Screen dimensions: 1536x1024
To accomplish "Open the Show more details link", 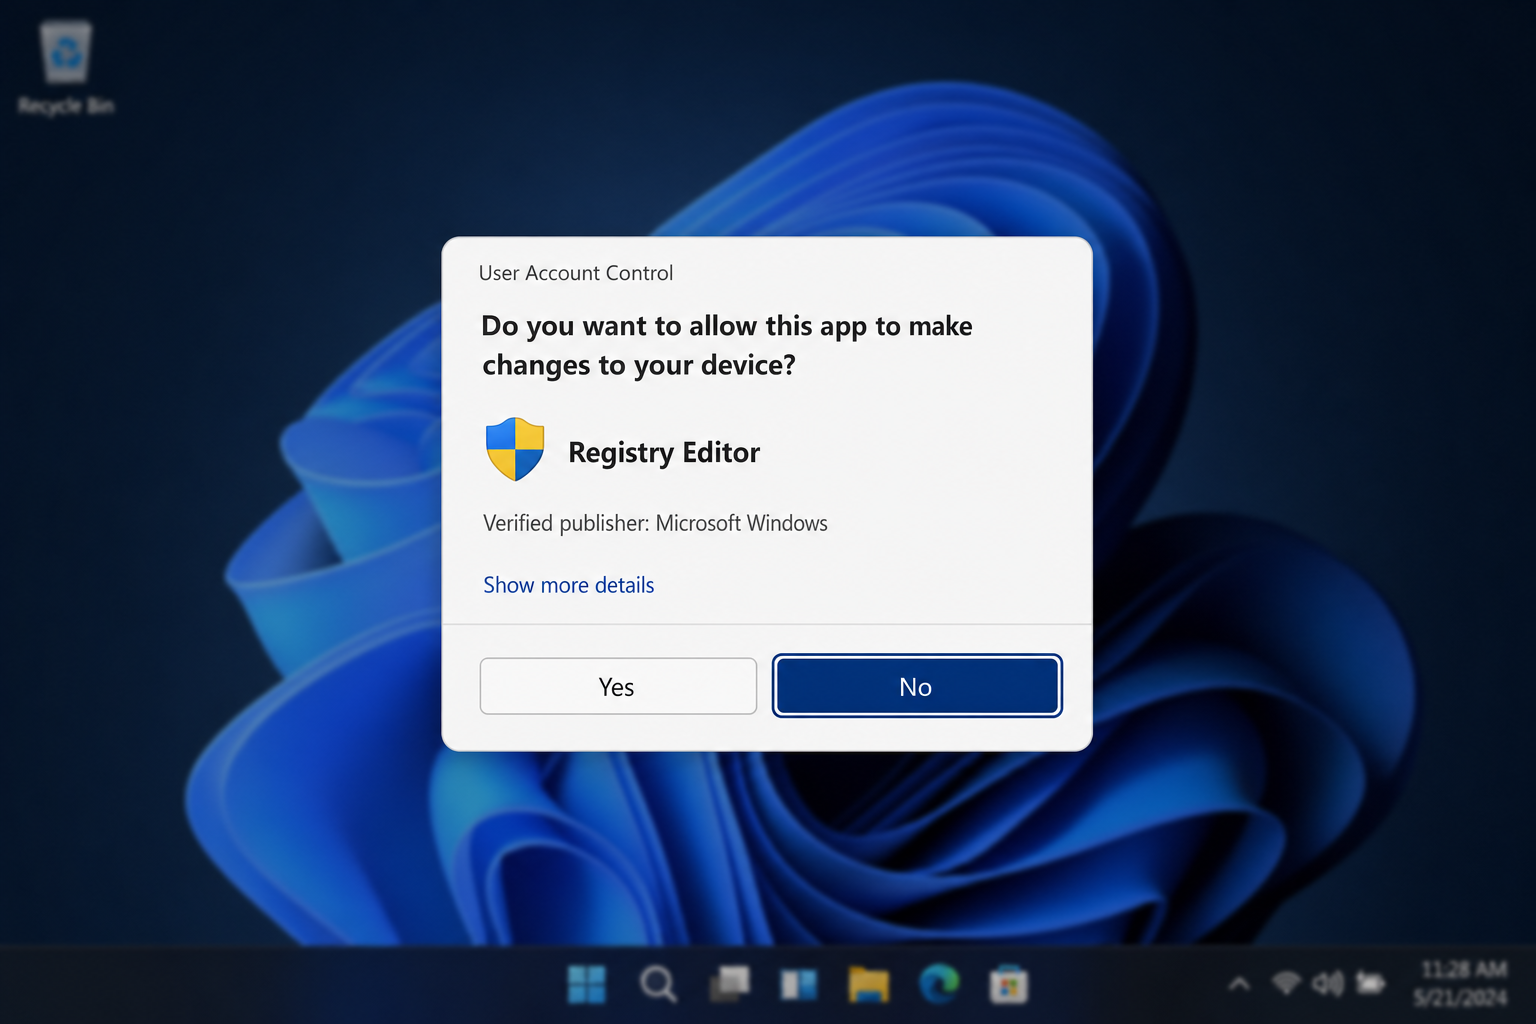I will tap(568, 585).
